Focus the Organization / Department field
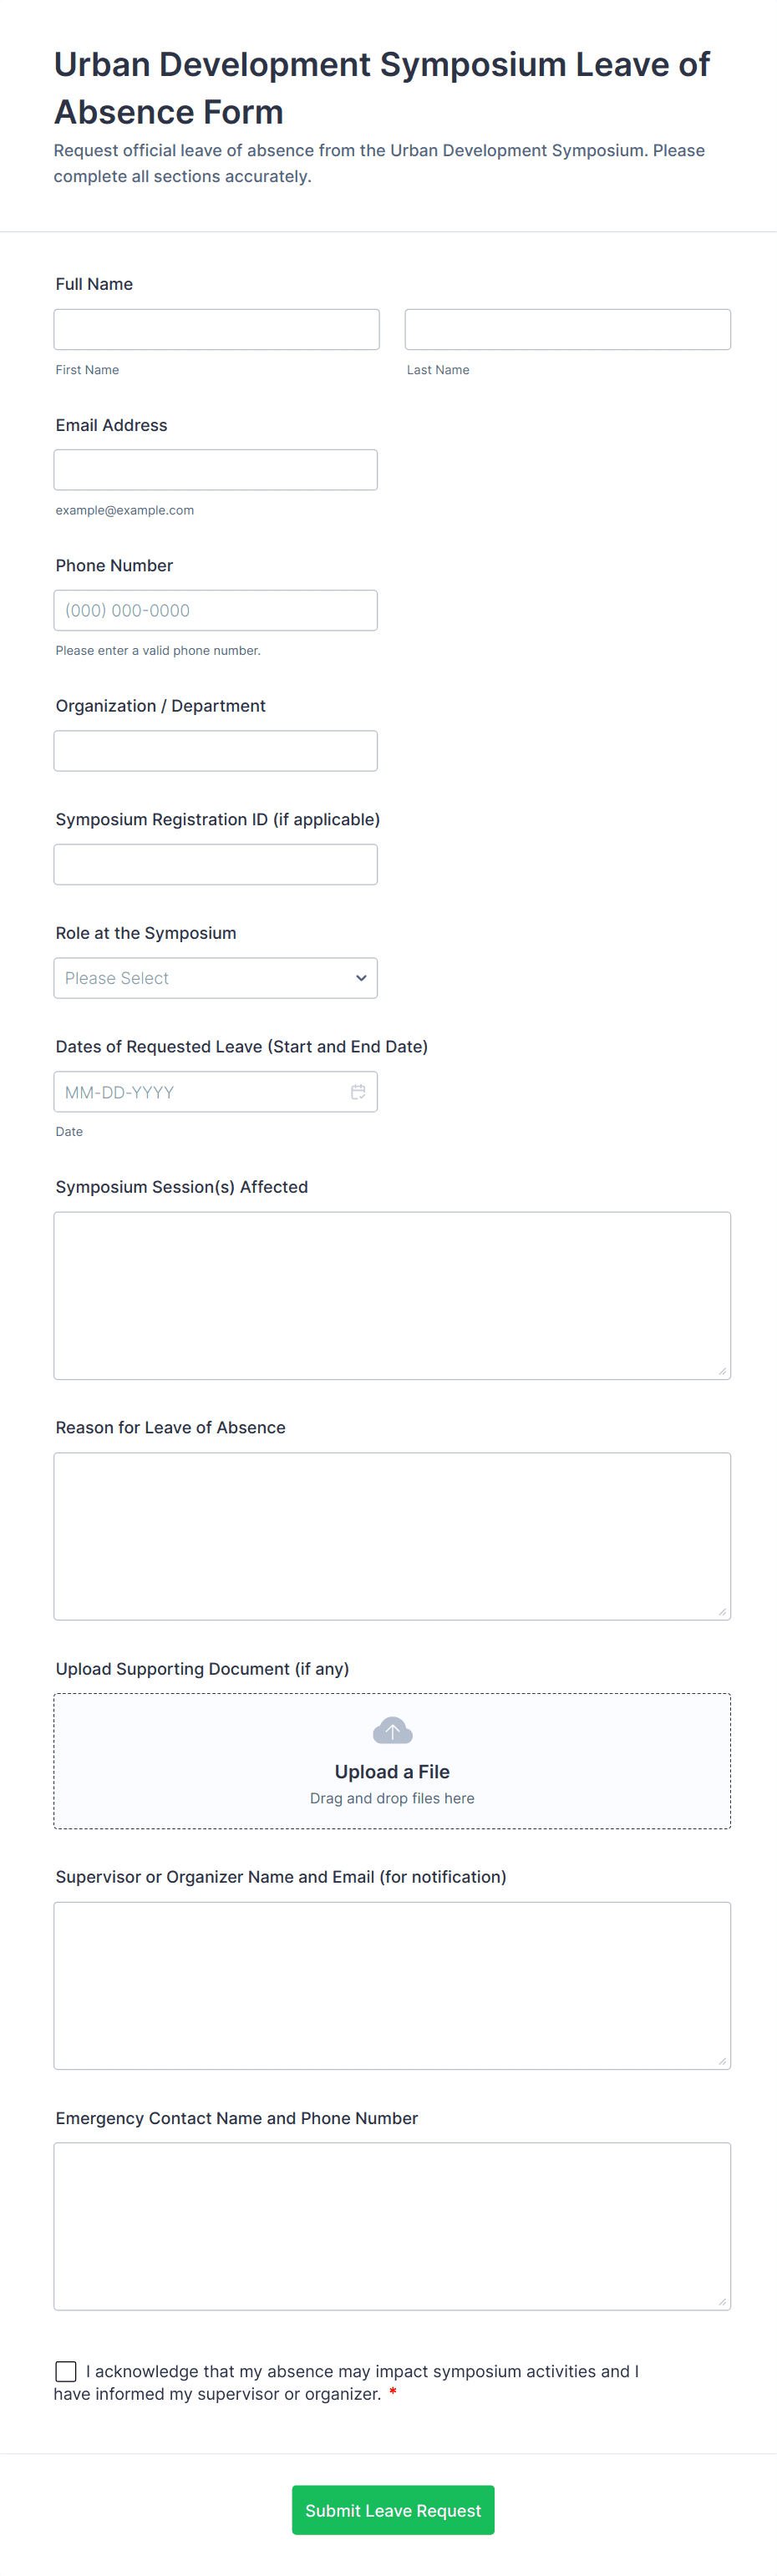The image size is (777, 2576). click(215, 751)
